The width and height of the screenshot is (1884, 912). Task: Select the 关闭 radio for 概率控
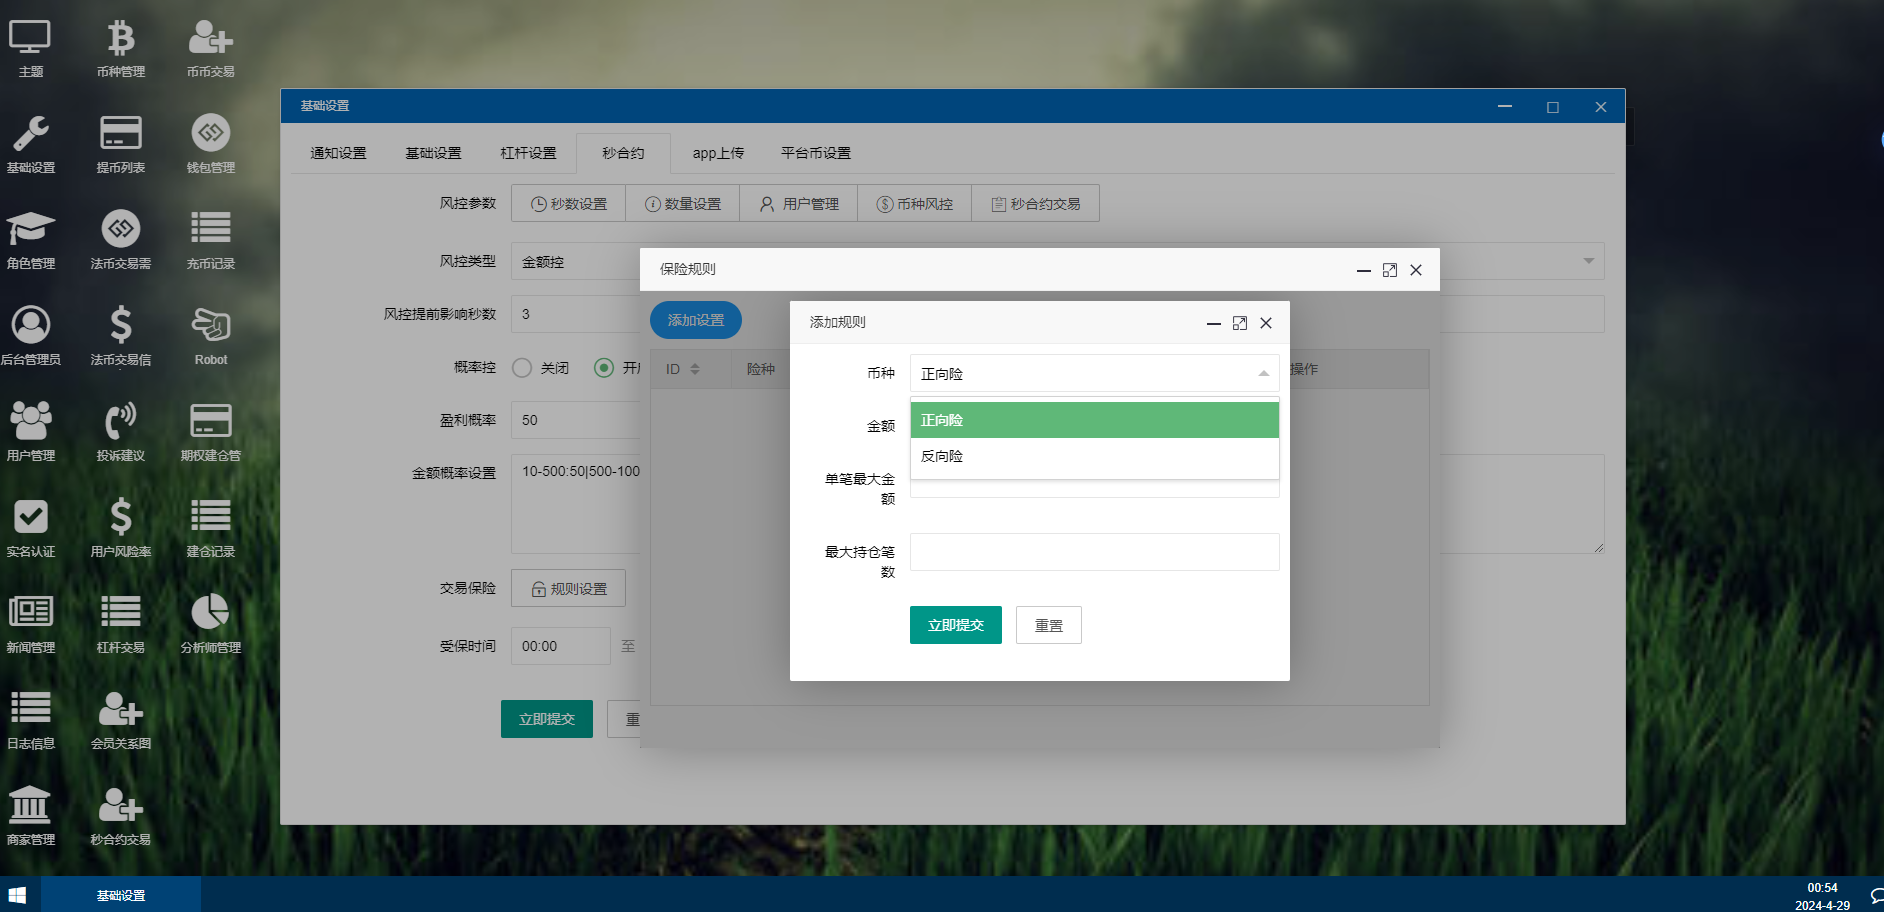tap(522, 368)
